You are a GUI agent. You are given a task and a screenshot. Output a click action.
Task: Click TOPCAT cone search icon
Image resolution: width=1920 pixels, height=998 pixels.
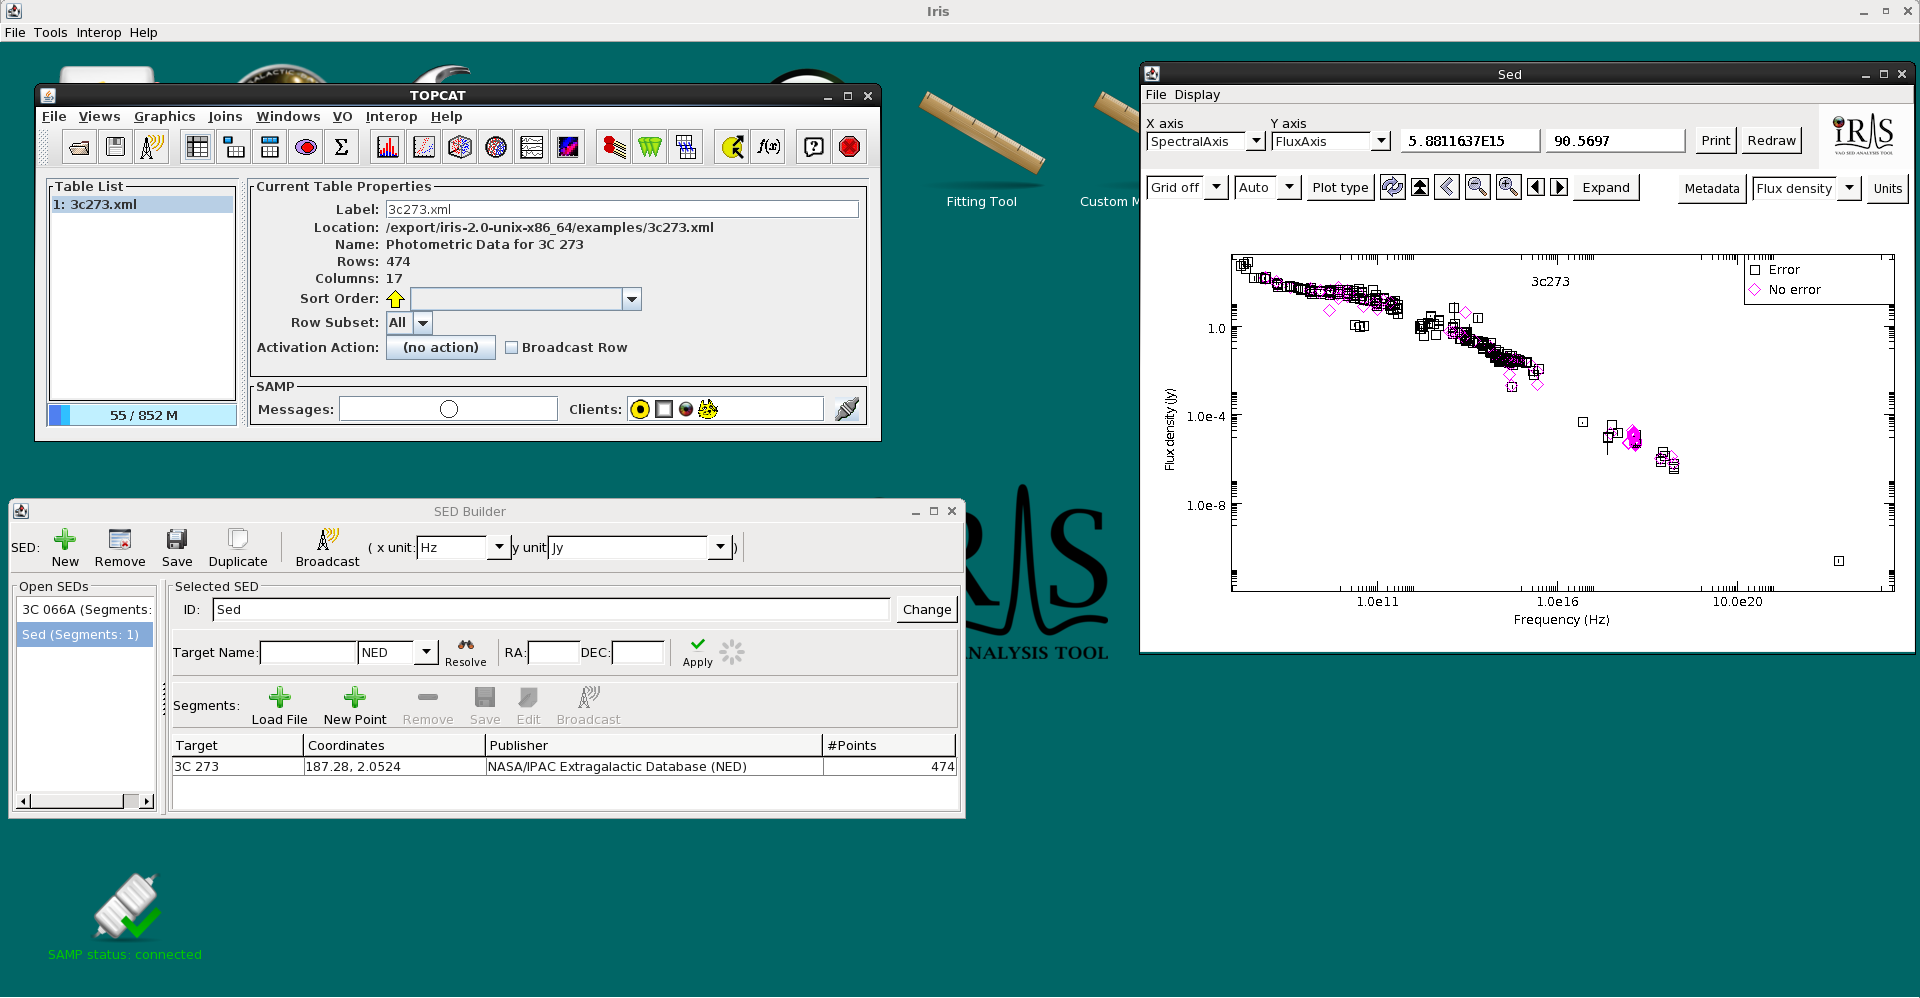point(649,147)
